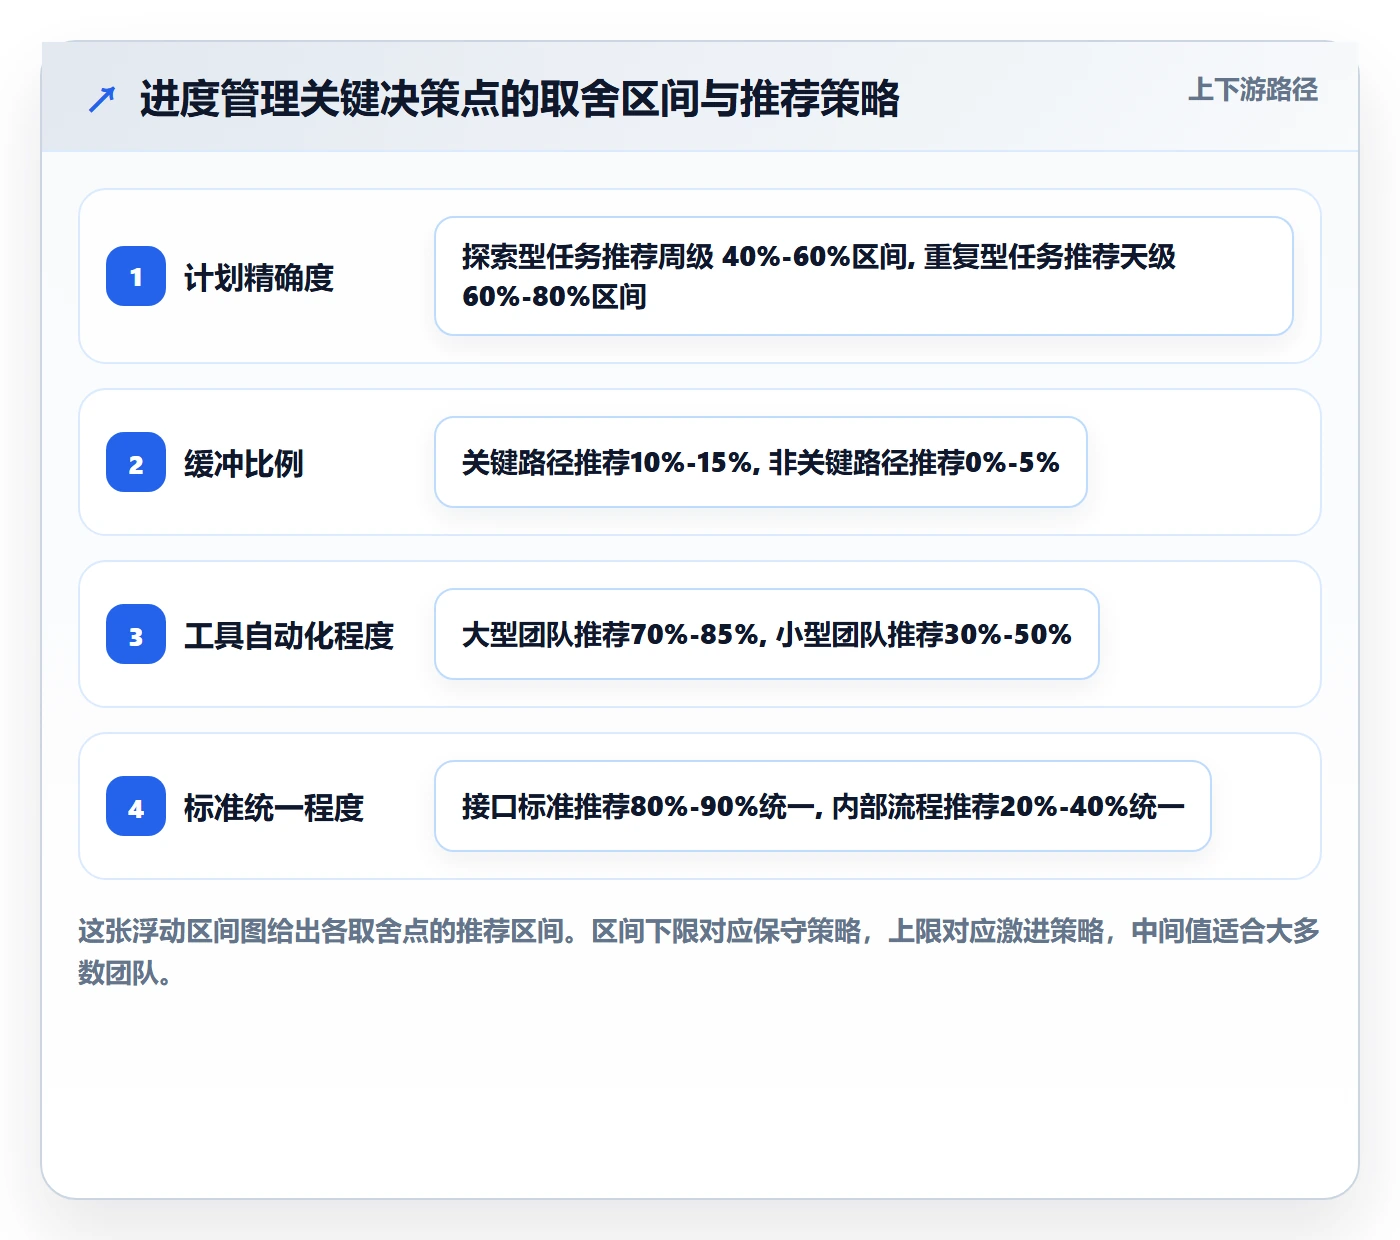Screen dimensions: 1400x1240
Task: Click the box with 接口标准推荐80%-90%统一
Action: (823, 806)
